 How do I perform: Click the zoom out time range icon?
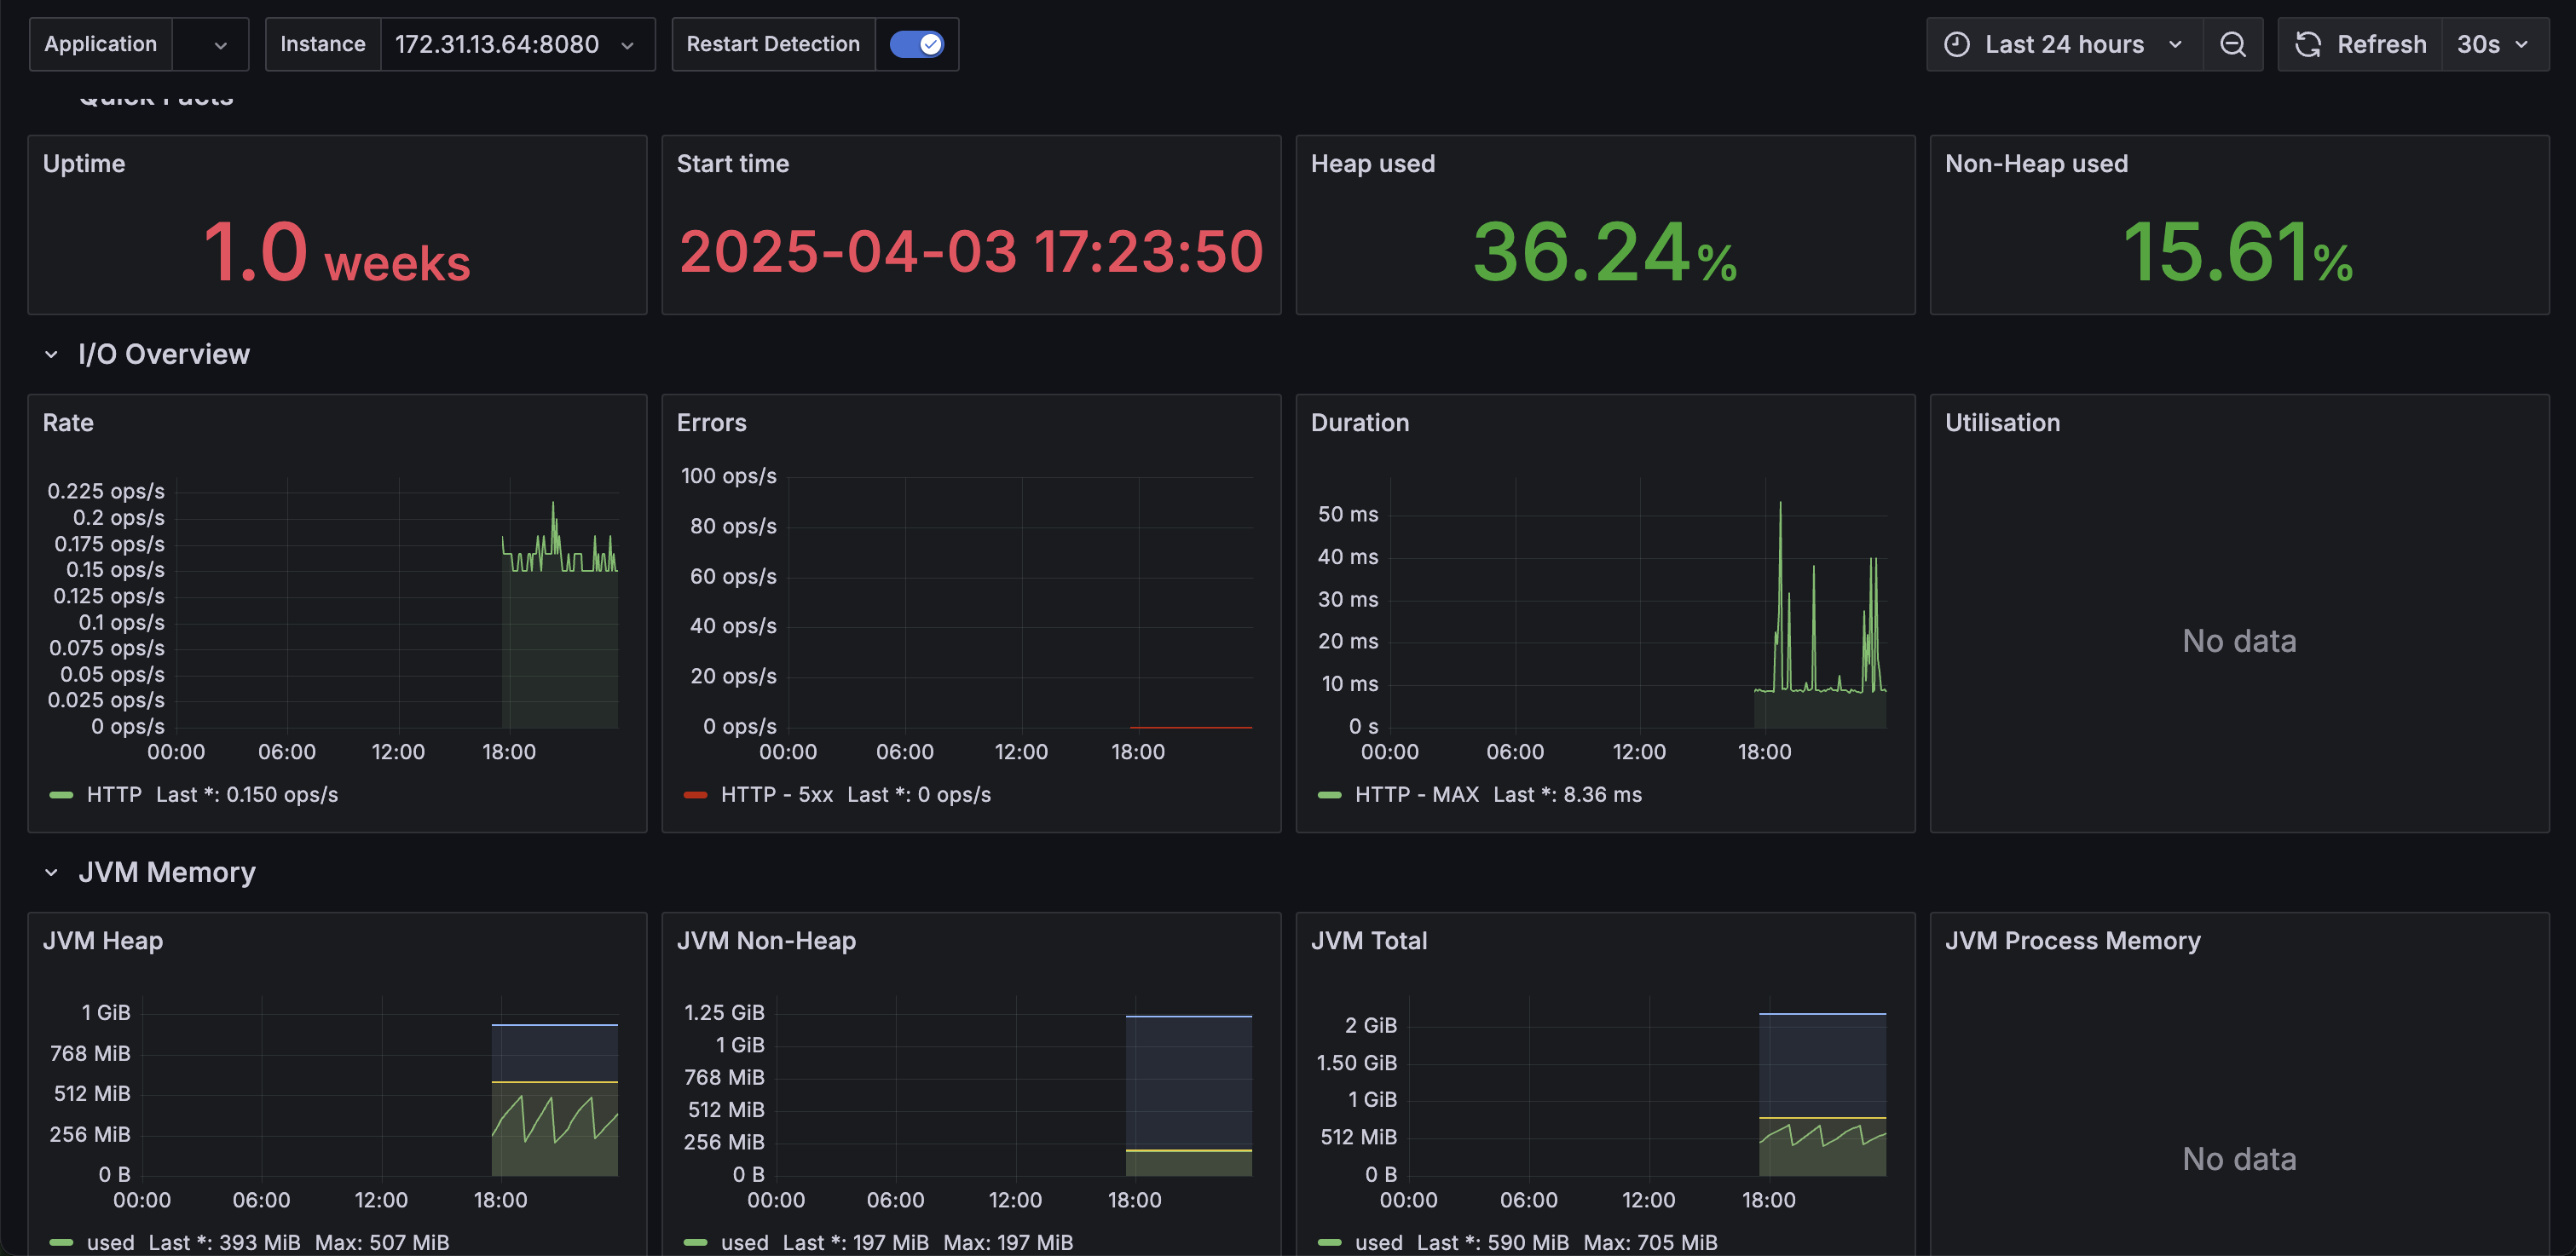tap(2232, 44)
